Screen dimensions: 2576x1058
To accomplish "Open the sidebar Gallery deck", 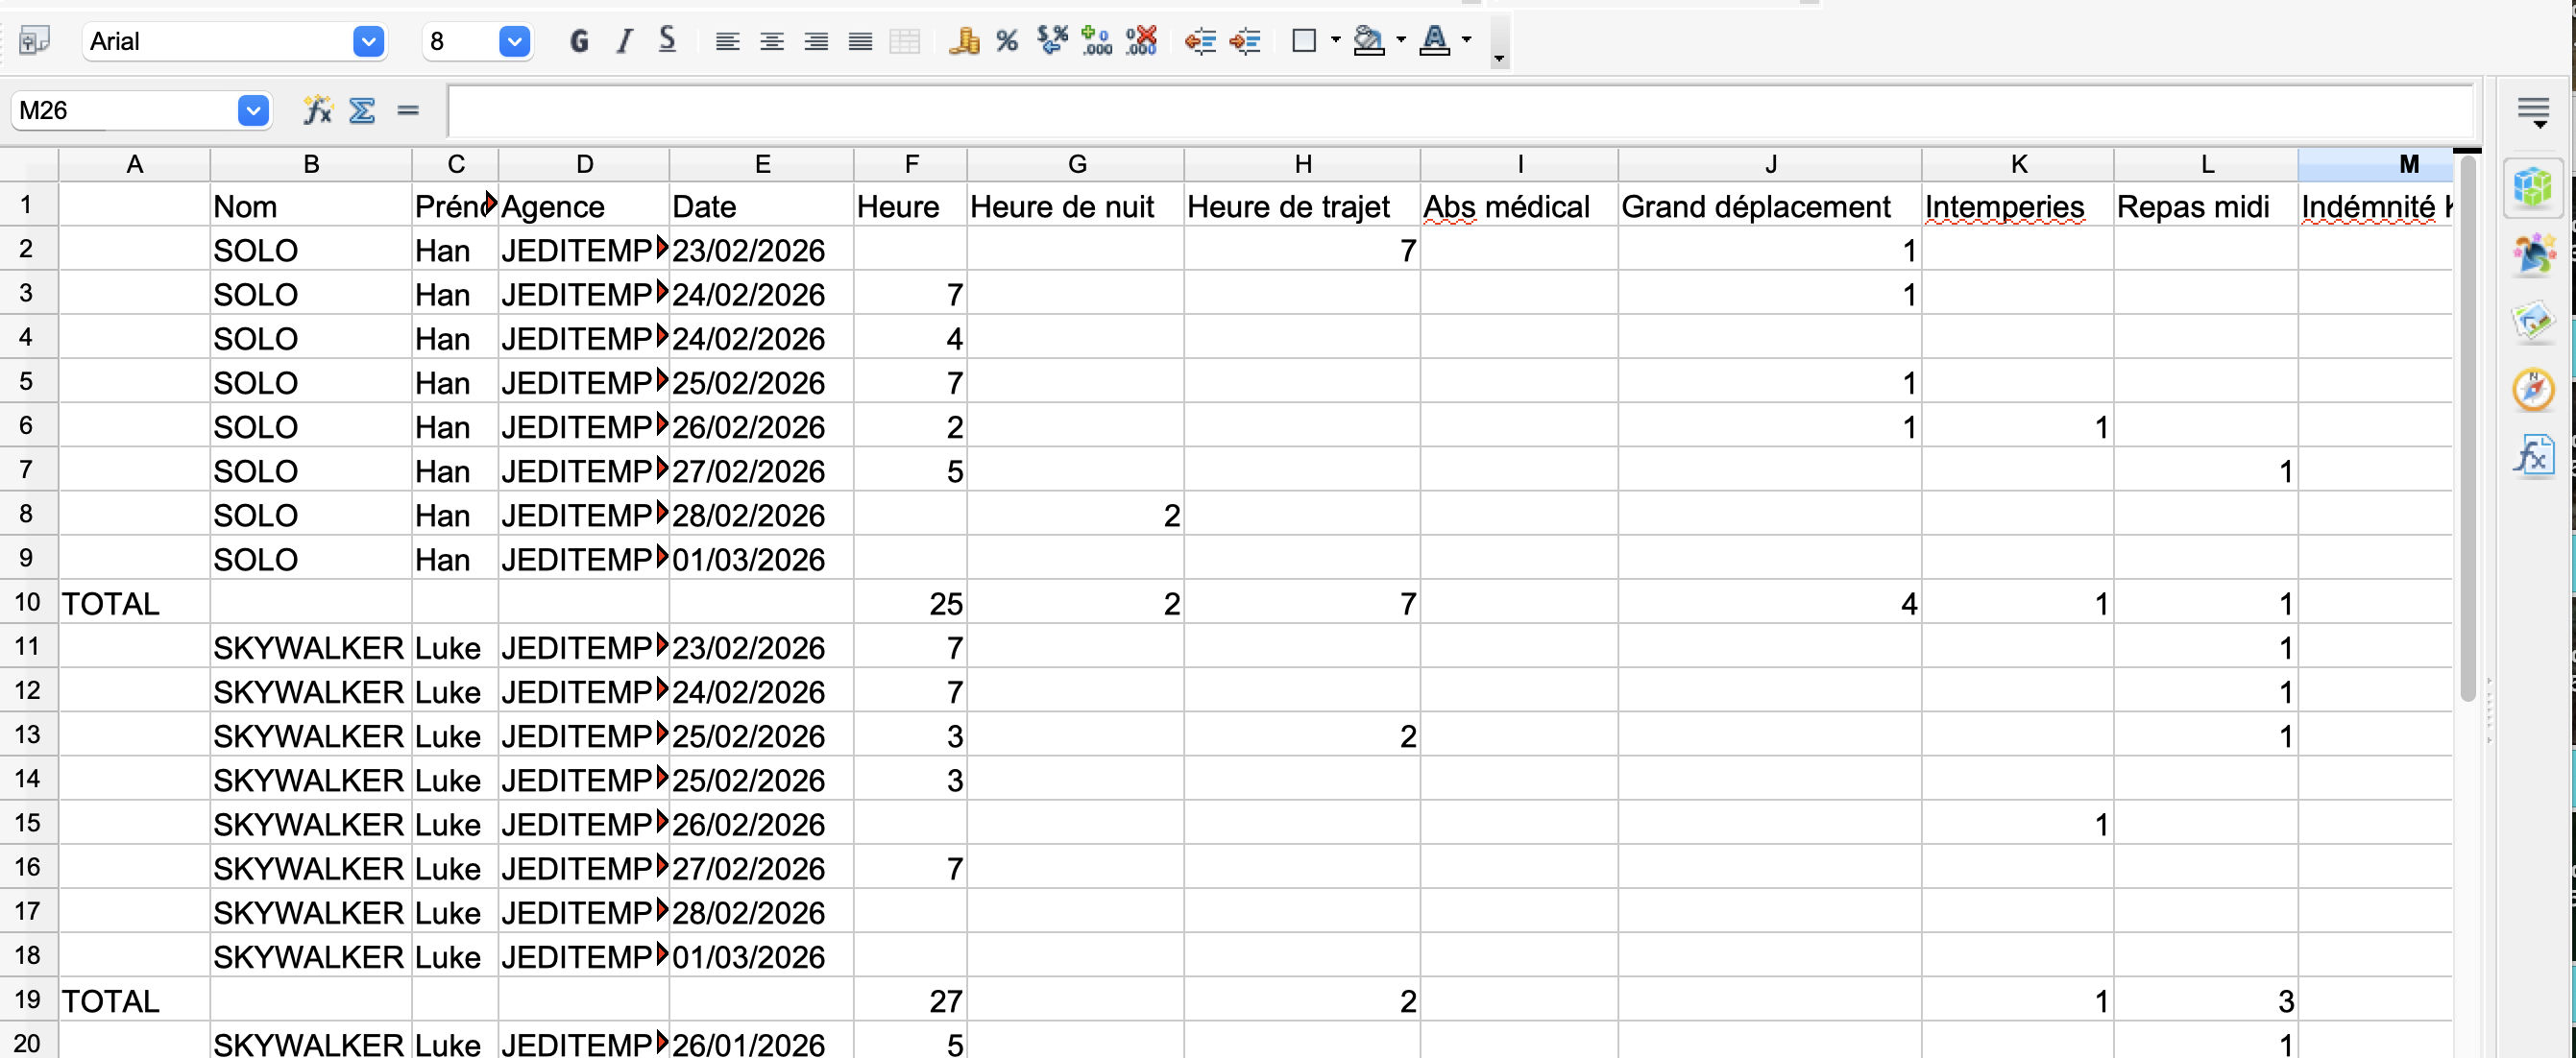I will pos(2533,321).
